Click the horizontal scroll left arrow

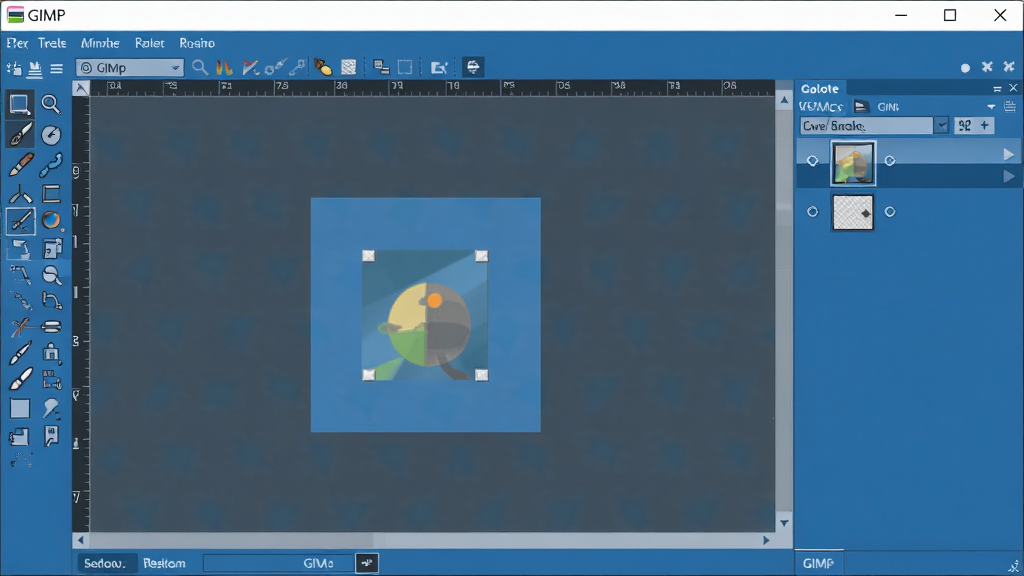[81, 541]
